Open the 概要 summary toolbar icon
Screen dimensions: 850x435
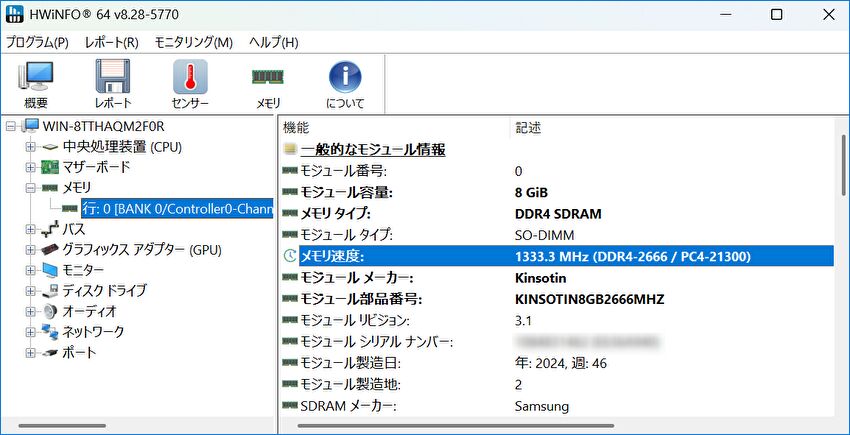[x=36, y=76]
